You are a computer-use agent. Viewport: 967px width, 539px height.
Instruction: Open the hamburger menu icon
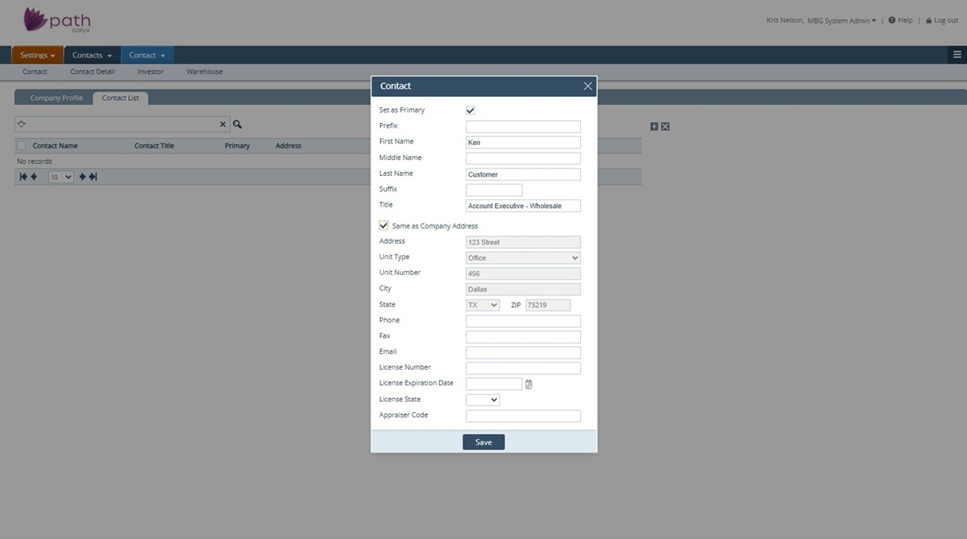click(x=957, y=55)
